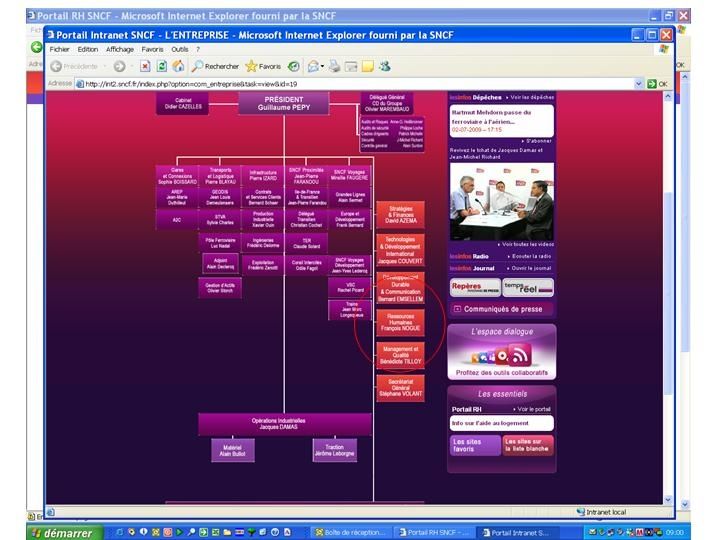Click the printer icon in toolbar

coord(334,67)
